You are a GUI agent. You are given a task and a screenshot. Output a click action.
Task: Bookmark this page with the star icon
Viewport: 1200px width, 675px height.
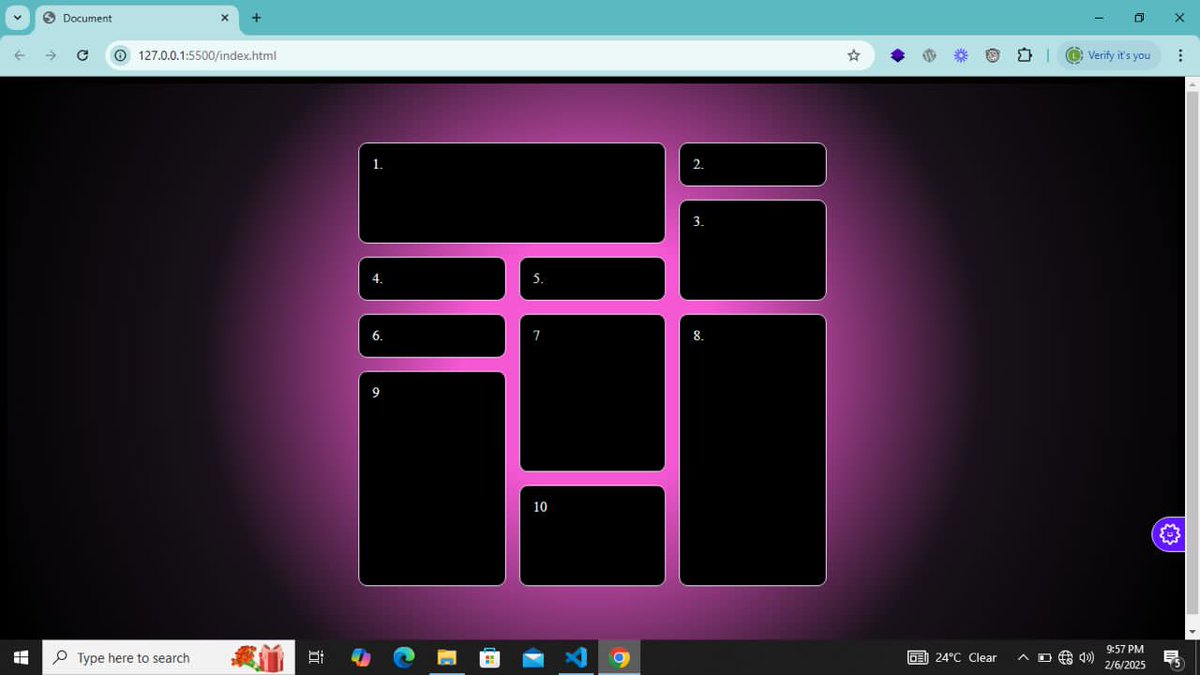[x=853, y=55]
